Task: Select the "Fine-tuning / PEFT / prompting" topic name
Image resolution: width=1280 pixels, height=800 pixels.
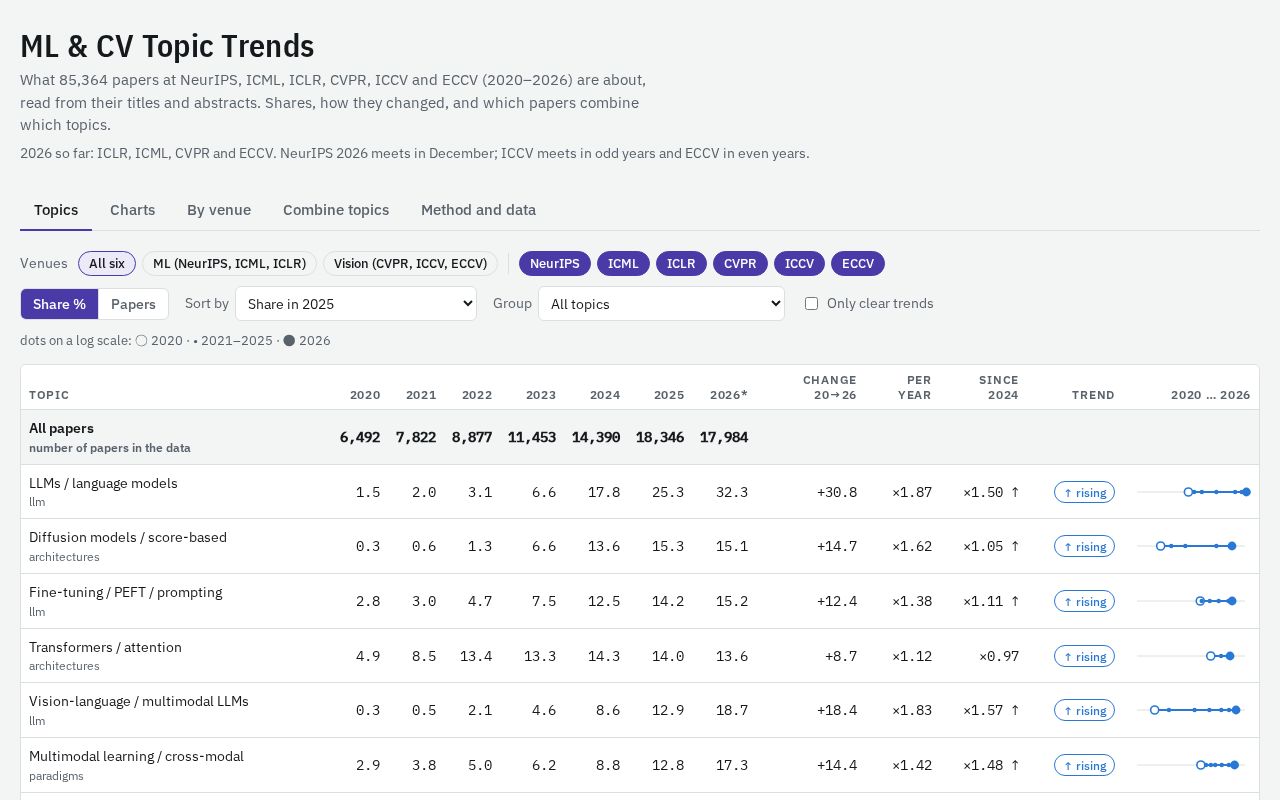Action: [126, 592]
